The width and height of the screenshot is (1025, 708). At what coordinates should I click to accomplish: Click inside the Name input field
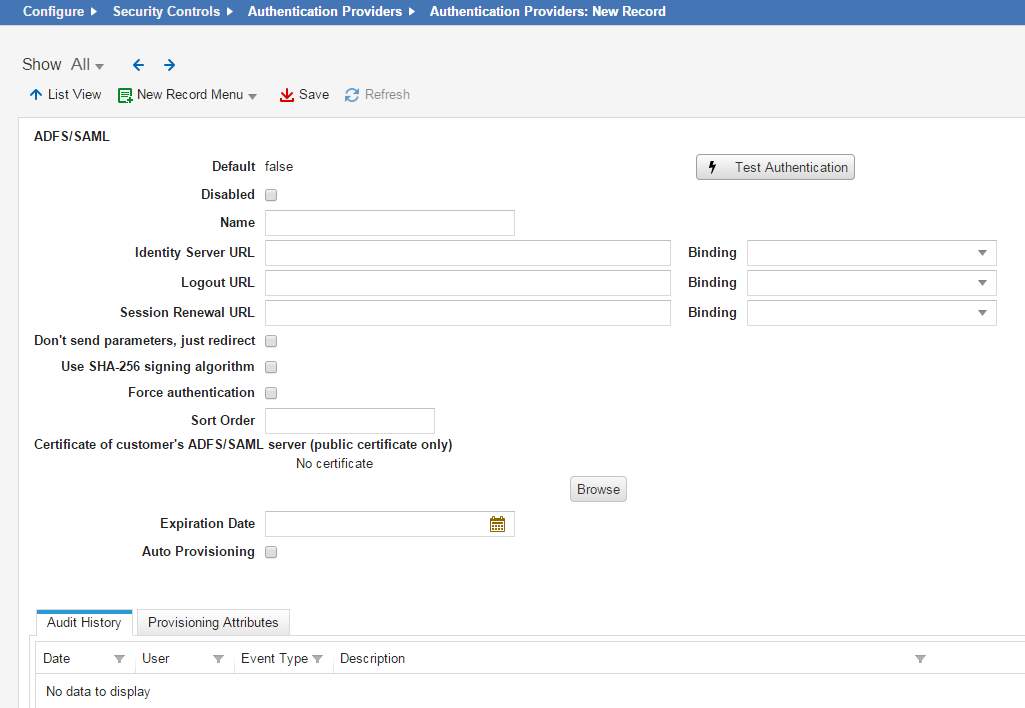click(389, 222)
